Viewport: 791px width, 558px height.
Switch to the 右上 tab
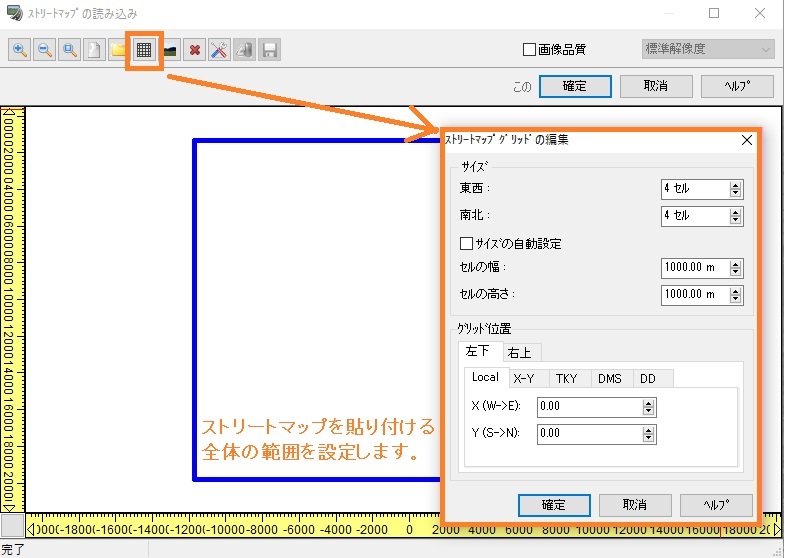tap(522, 353)
